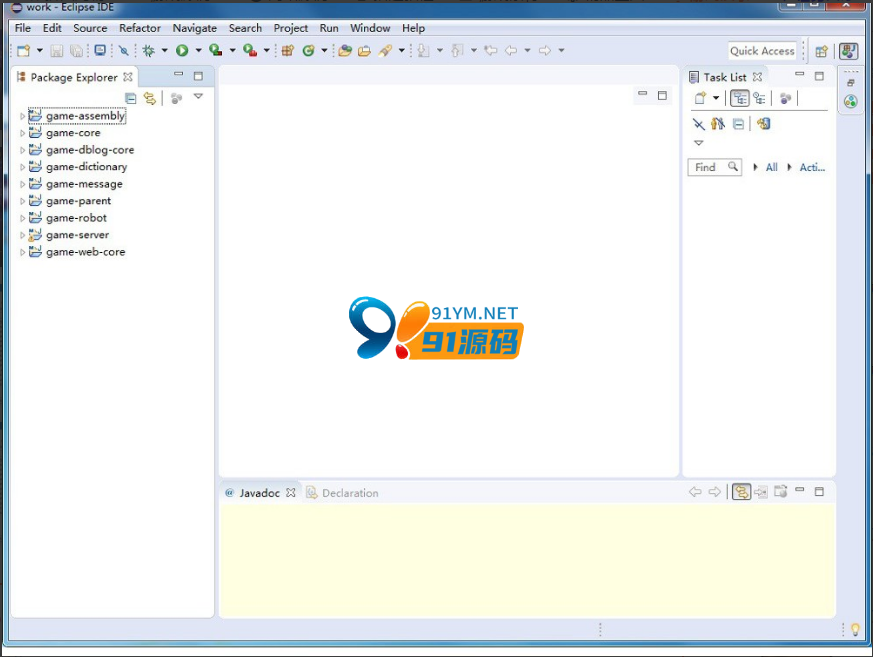
Task: Click the New Java Class icon
Action: 308,51
